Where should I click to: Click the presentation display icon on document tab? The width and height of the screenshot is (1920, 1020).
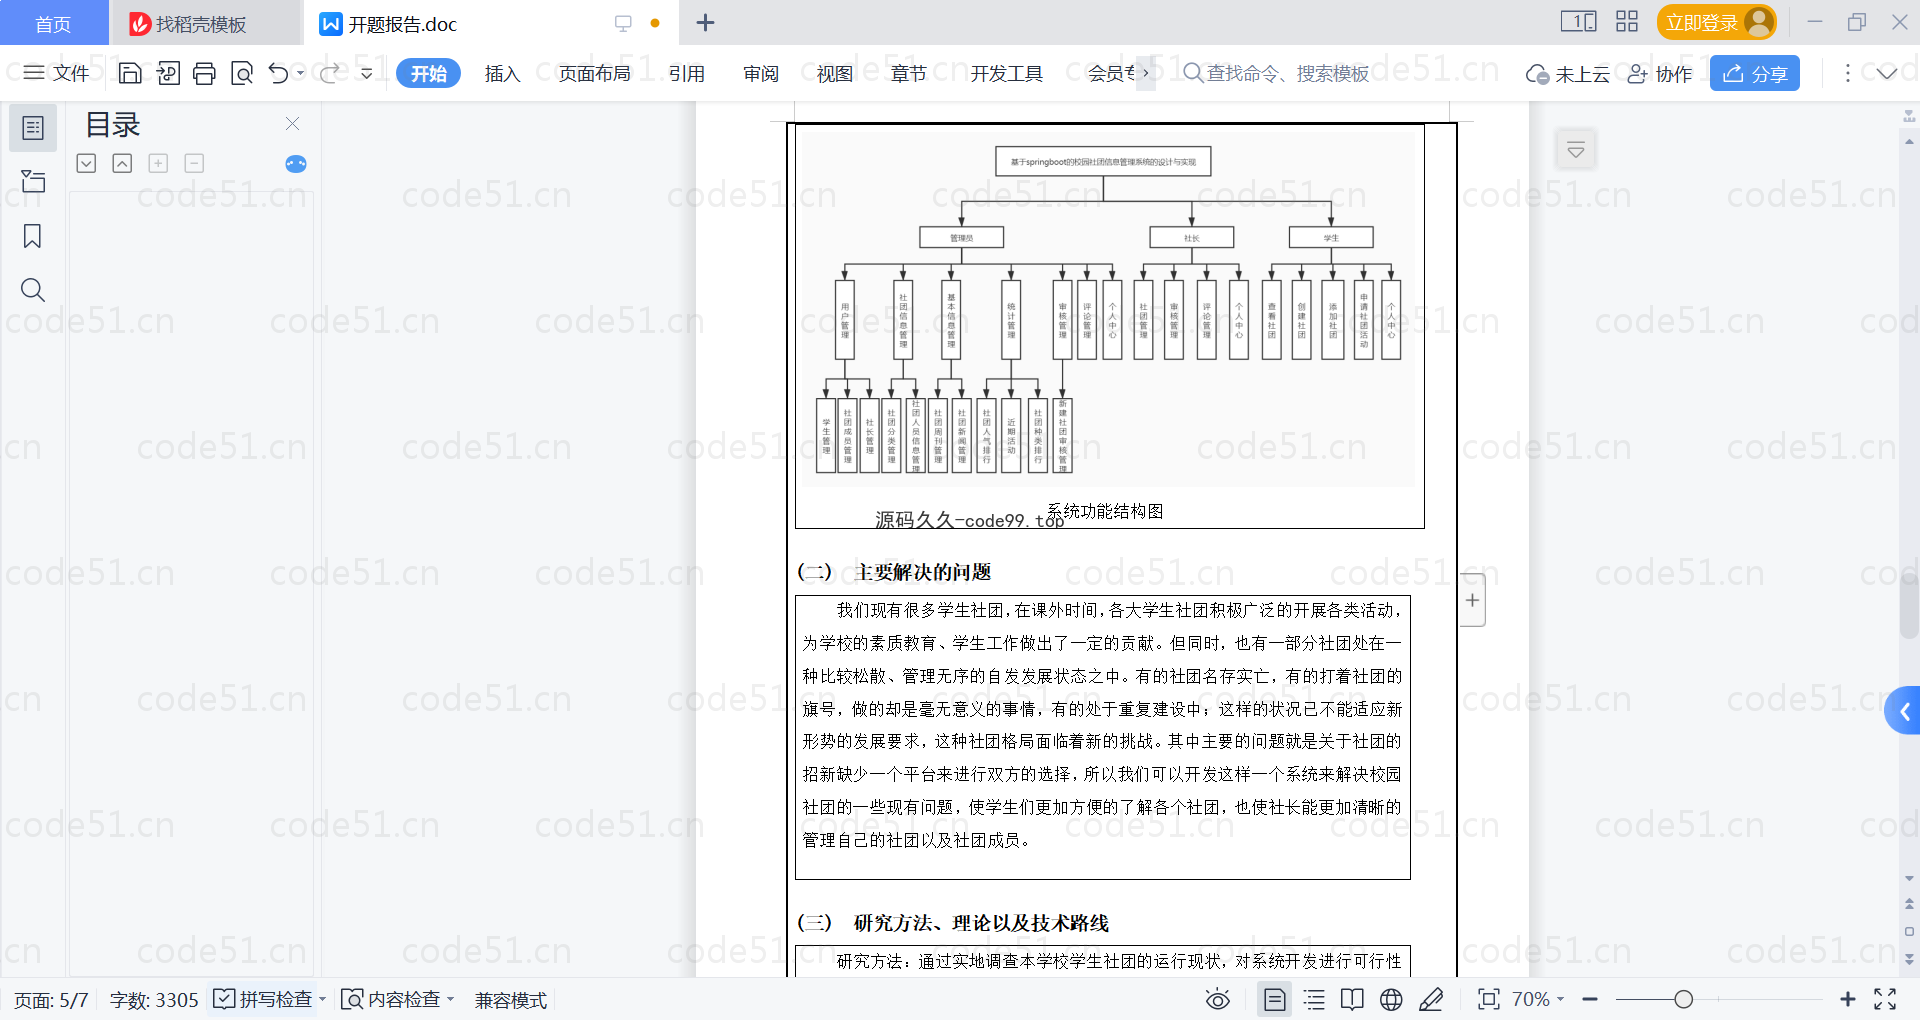pyautogui.click(x=623, y=23)
